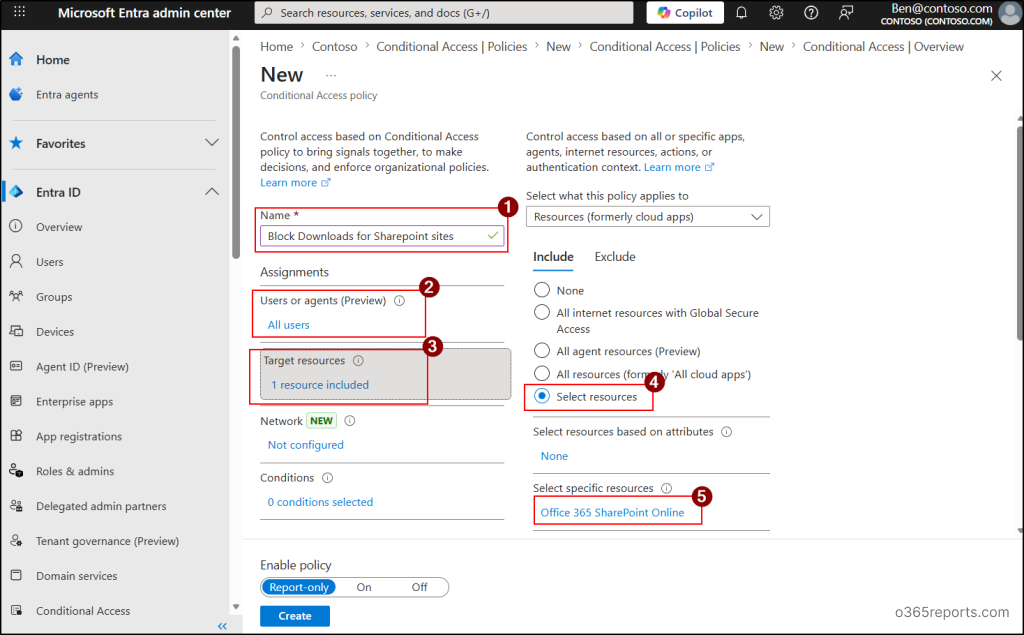Click the Overview info icon in sidebar
Screen dimensions: 1024x635
[x=16, y=227]
